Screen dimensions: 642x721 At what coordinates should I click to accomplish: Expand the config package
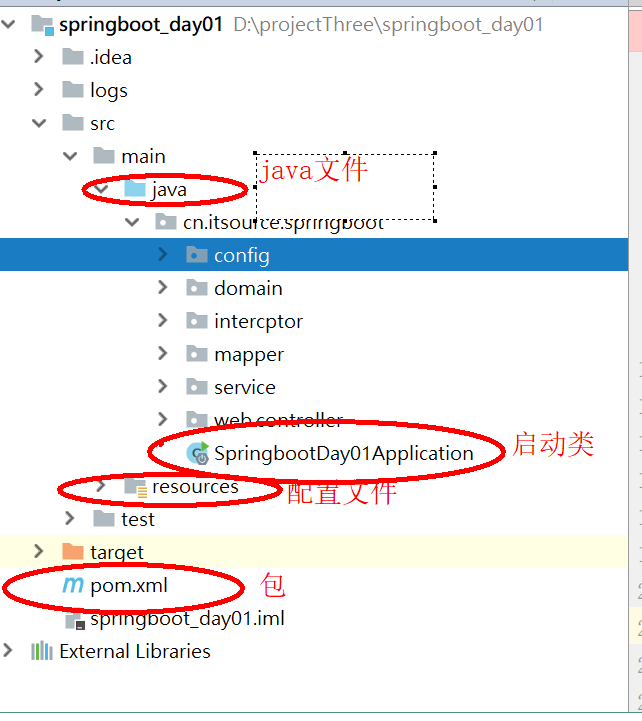pyautogui.click(x=163, y=254)
